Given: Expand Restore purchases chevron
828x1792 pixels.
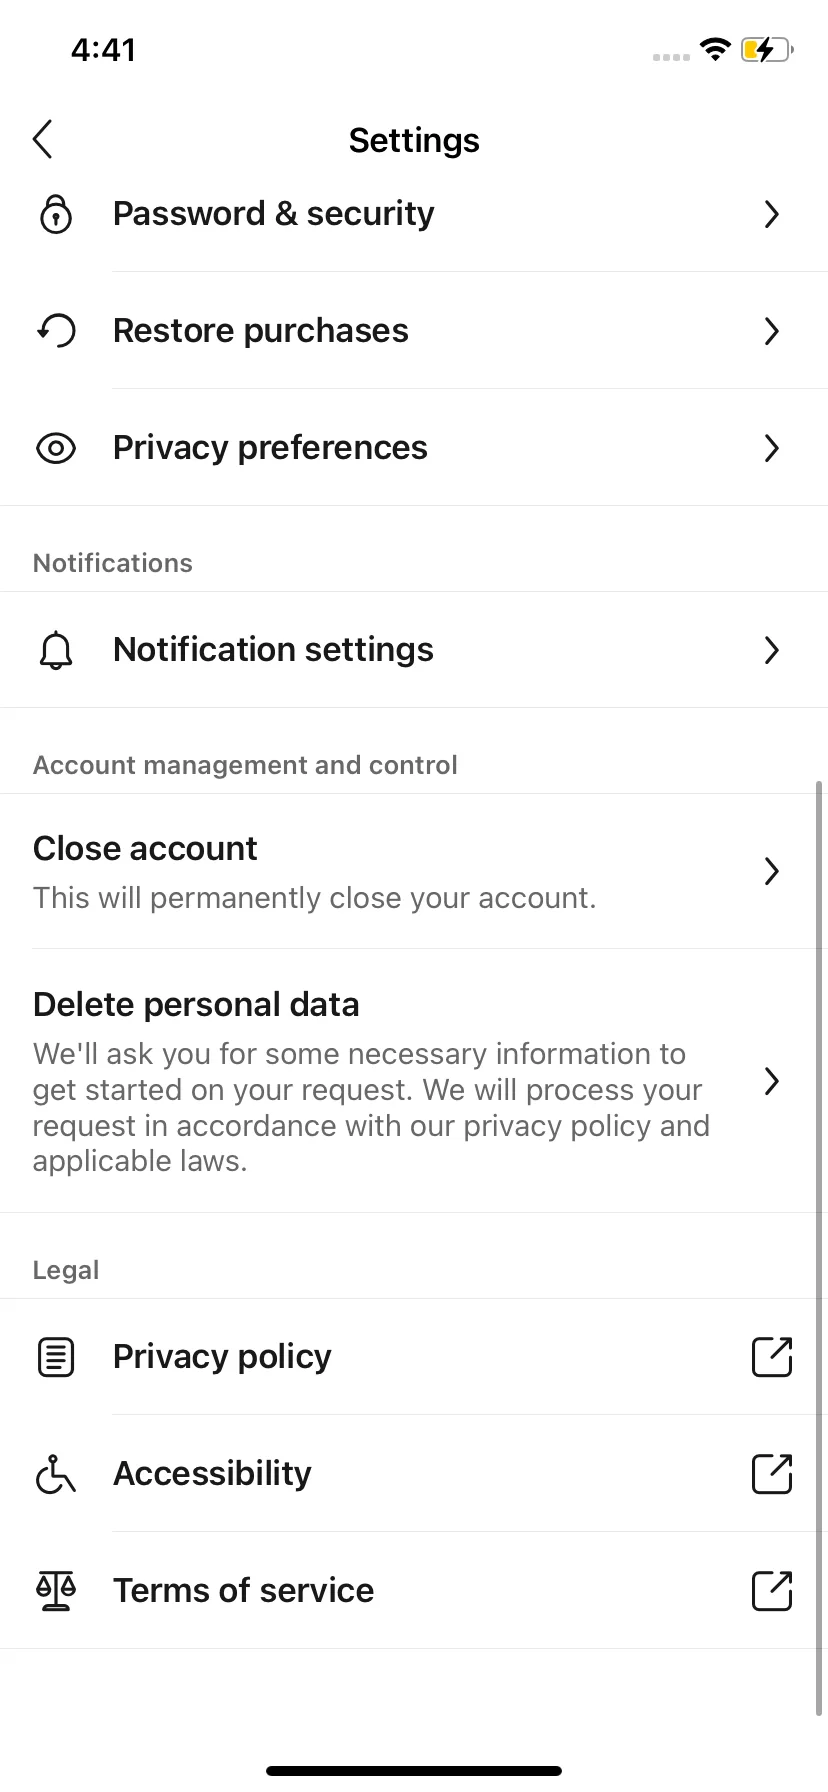Looking at the screenshot, I should (771, 331).
